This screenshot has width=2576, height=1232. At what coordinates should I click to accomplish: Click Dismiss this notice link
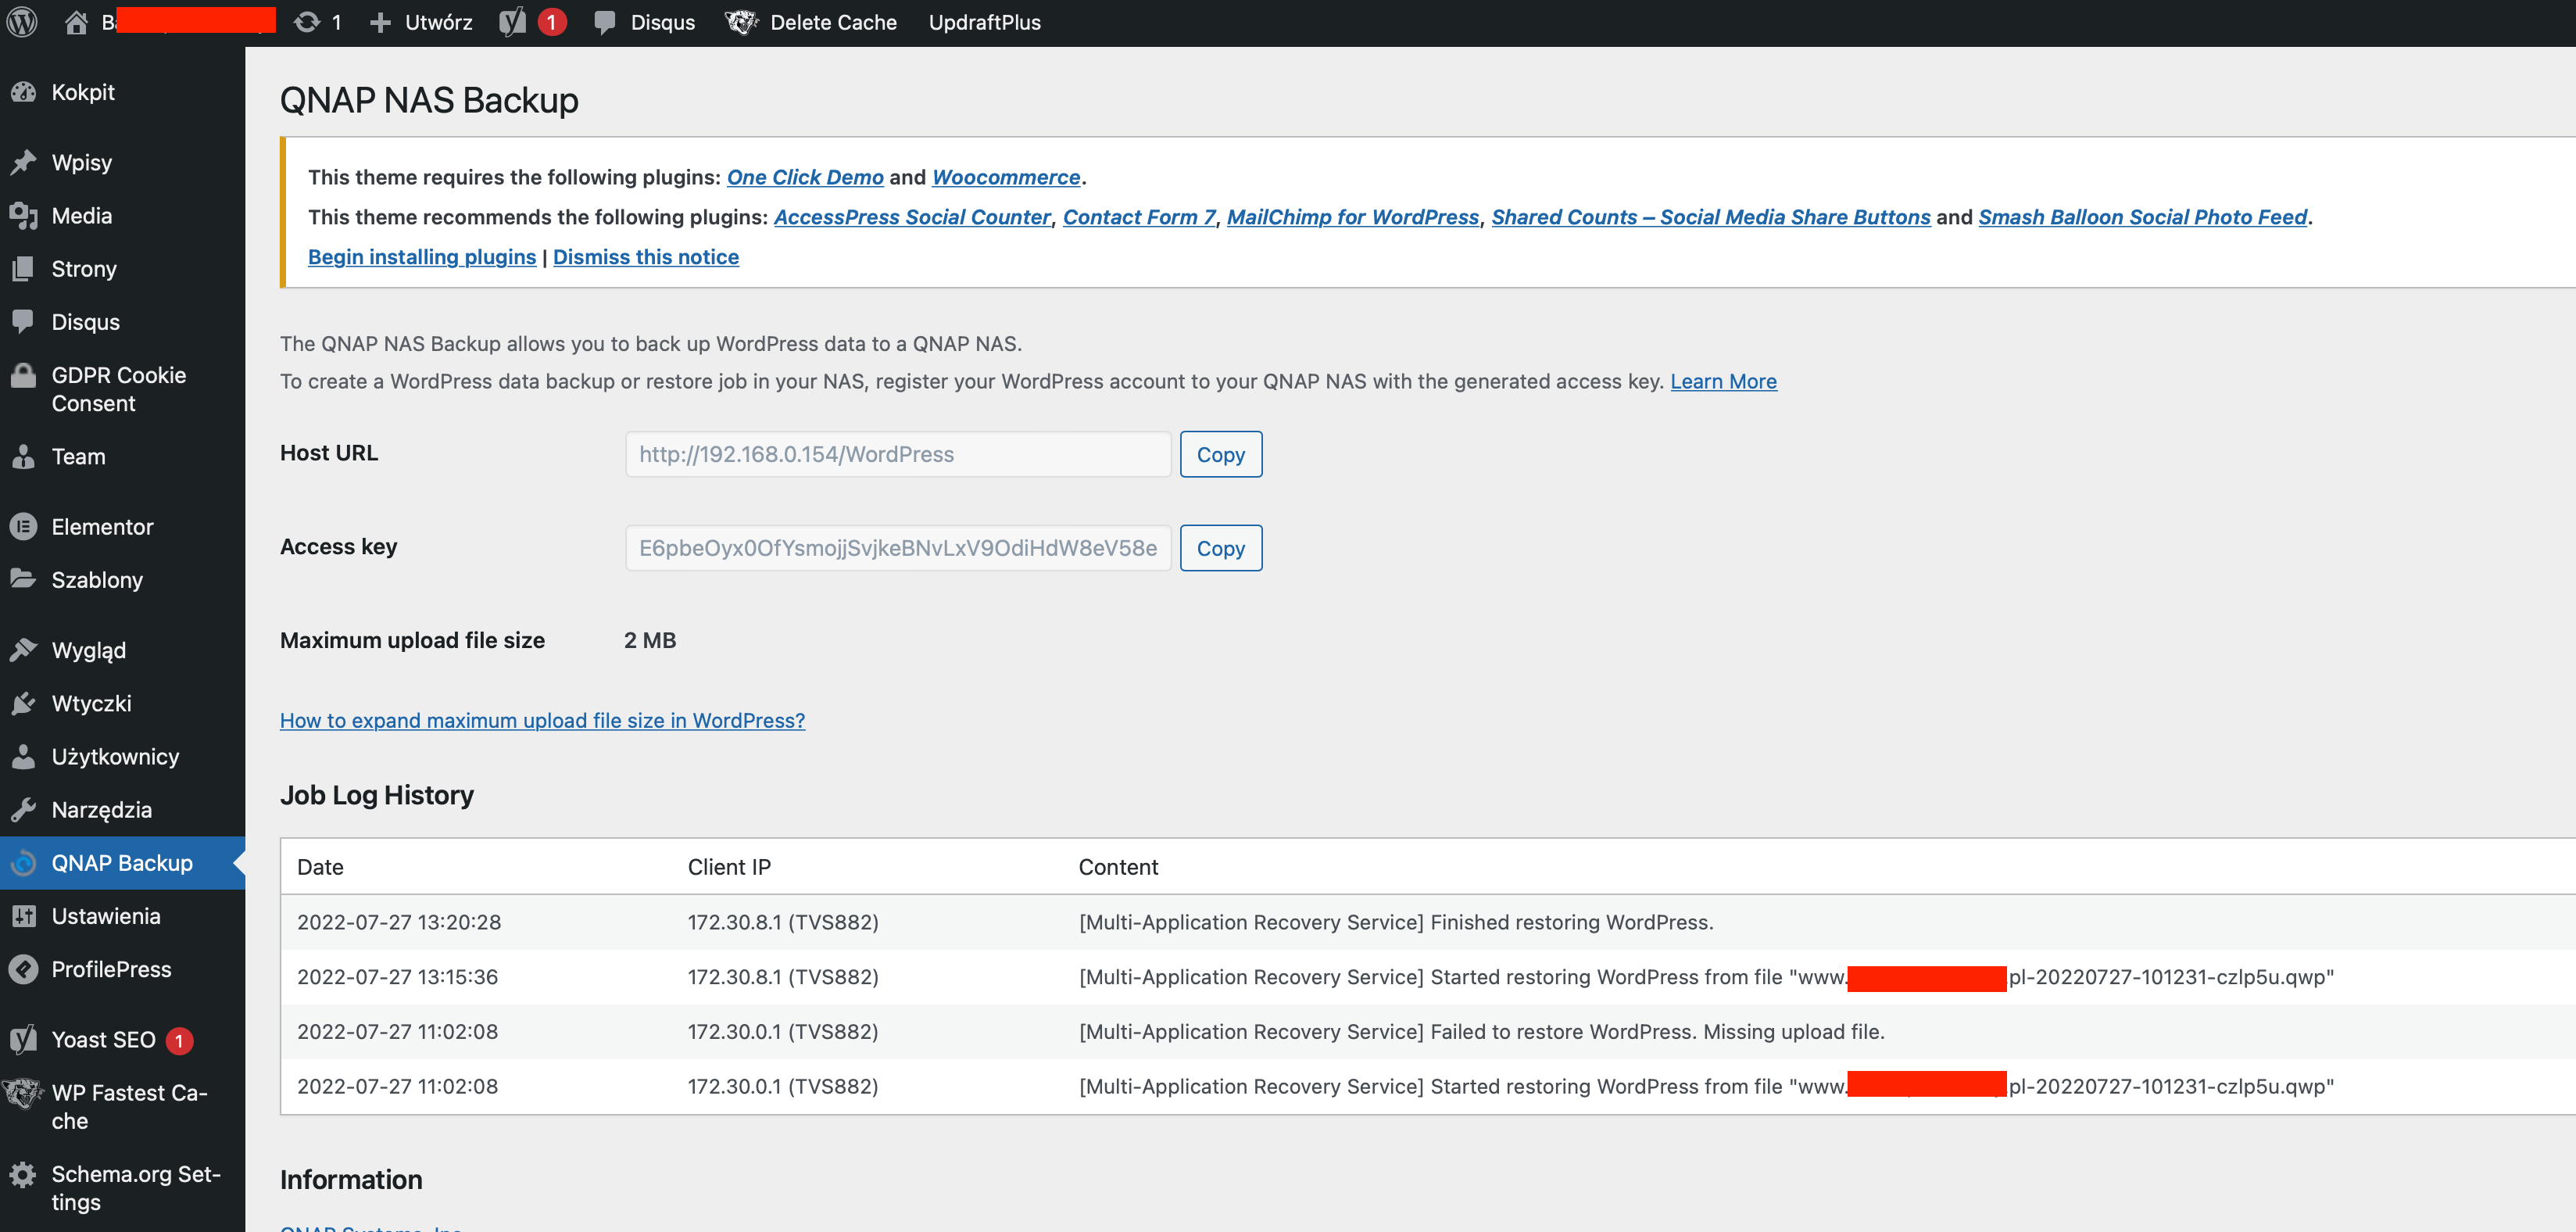[645, 257]
